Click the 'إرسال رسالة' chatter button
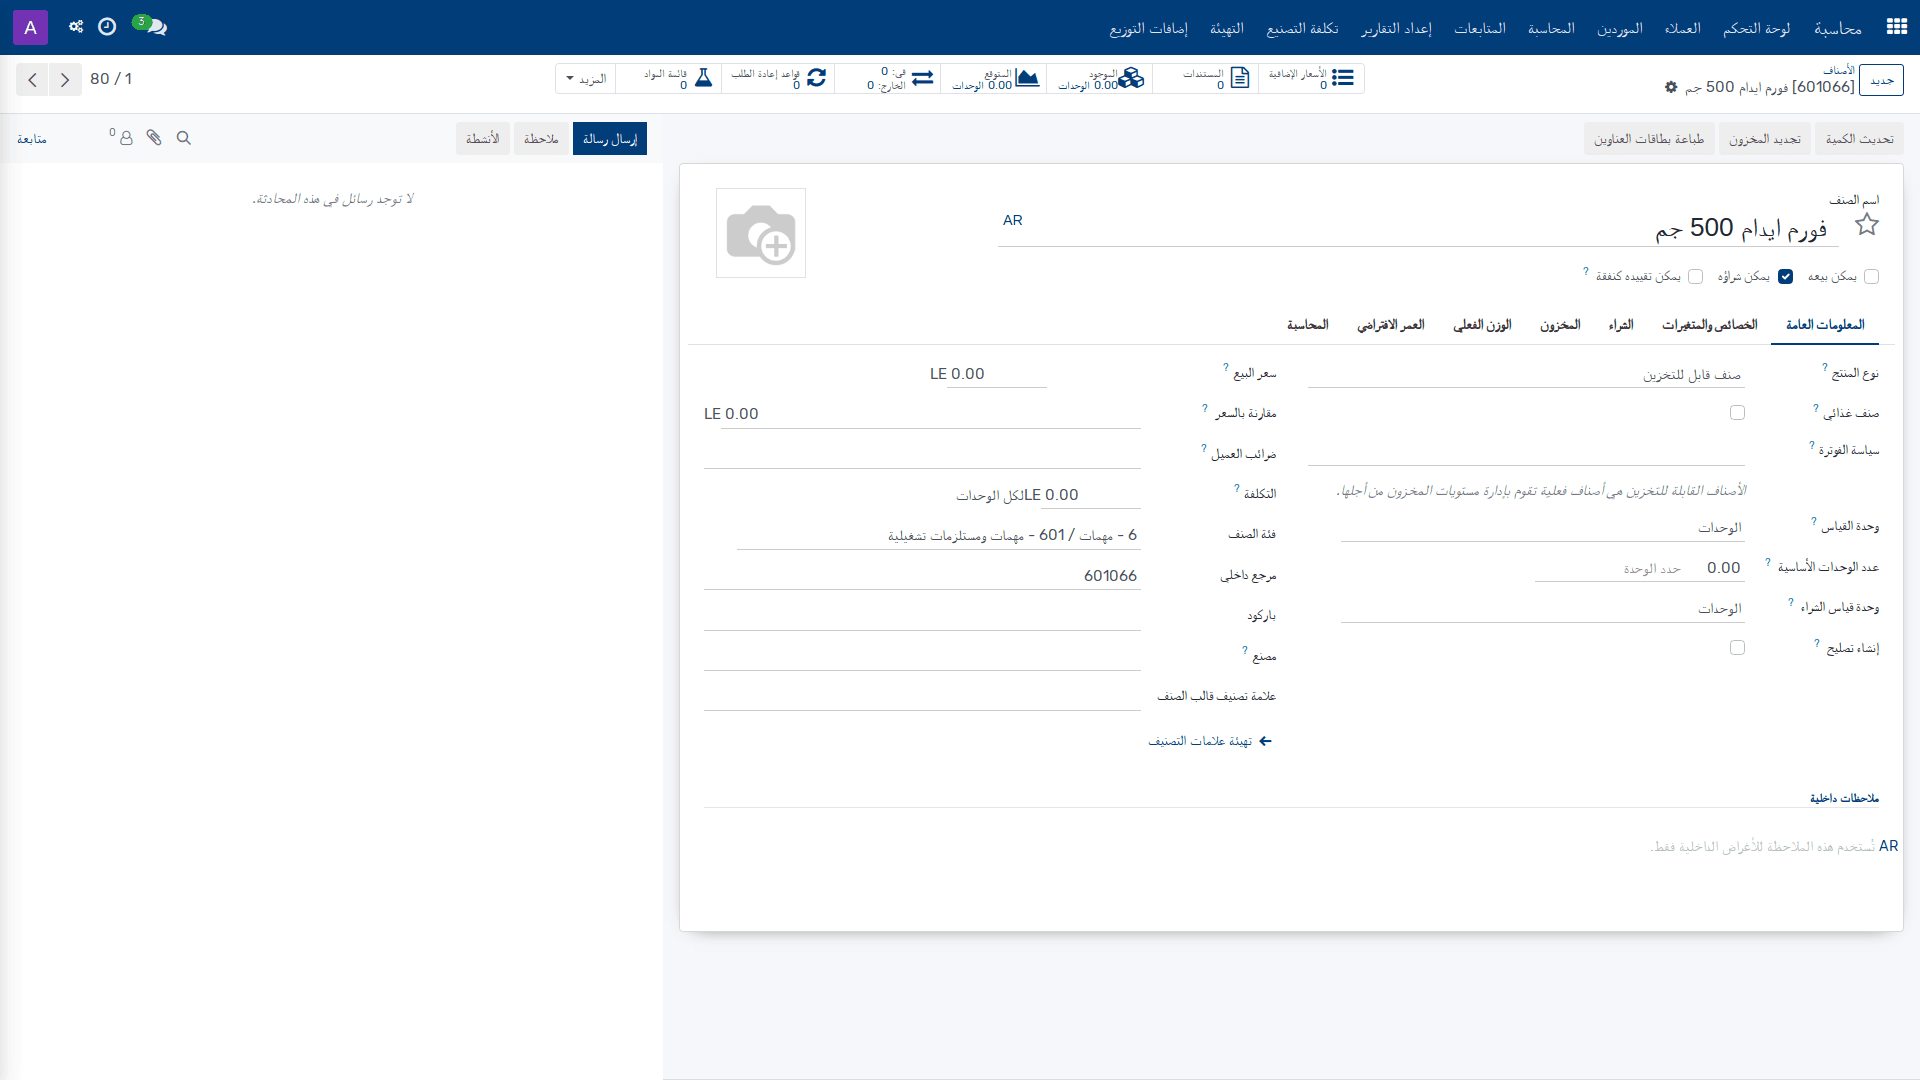This screenshot has width=1920, height=1080. 610,139
